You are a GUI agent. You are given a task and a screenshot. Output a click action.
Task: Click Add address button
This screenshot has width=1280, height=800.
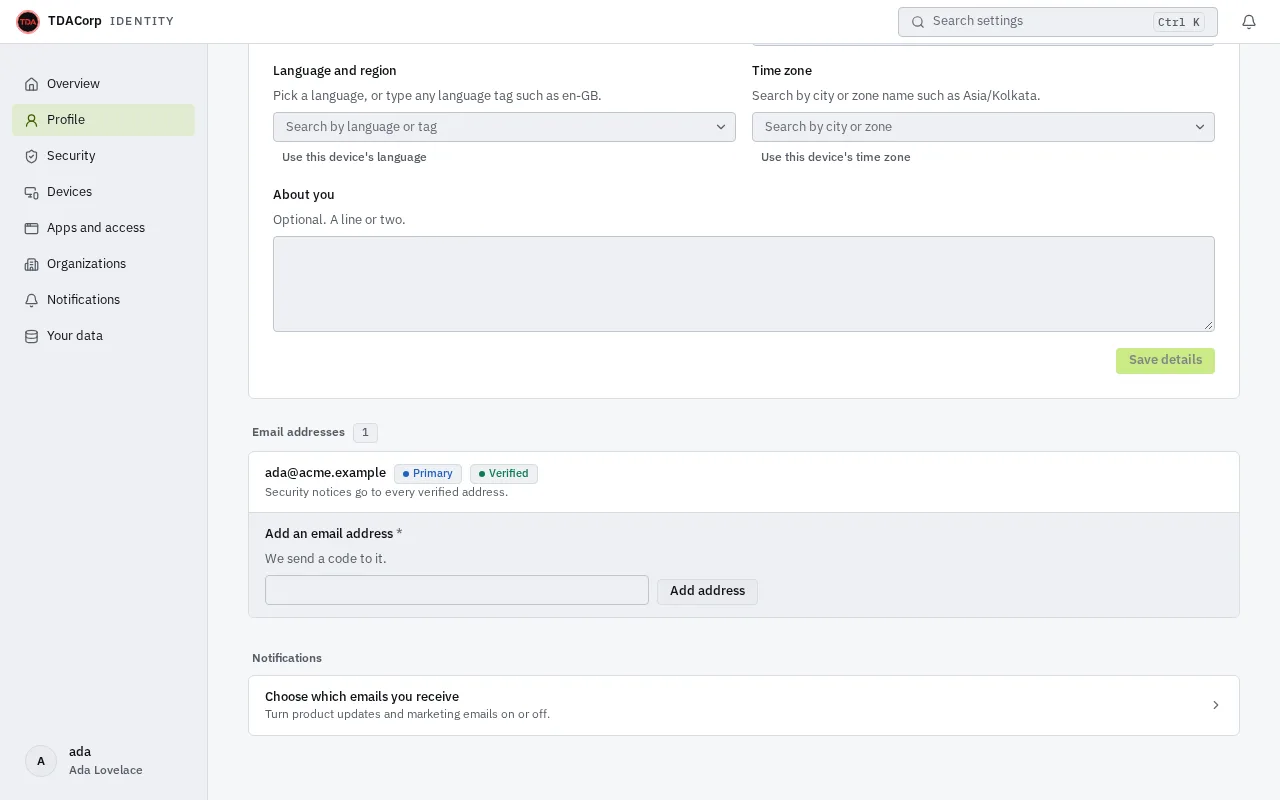click(707, 591)
